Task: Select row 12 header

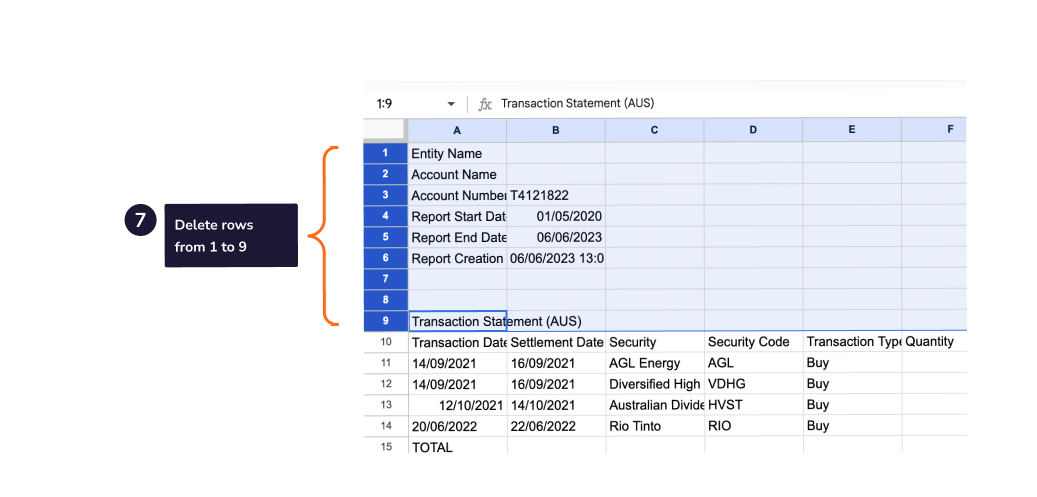Action: point(386,384)
